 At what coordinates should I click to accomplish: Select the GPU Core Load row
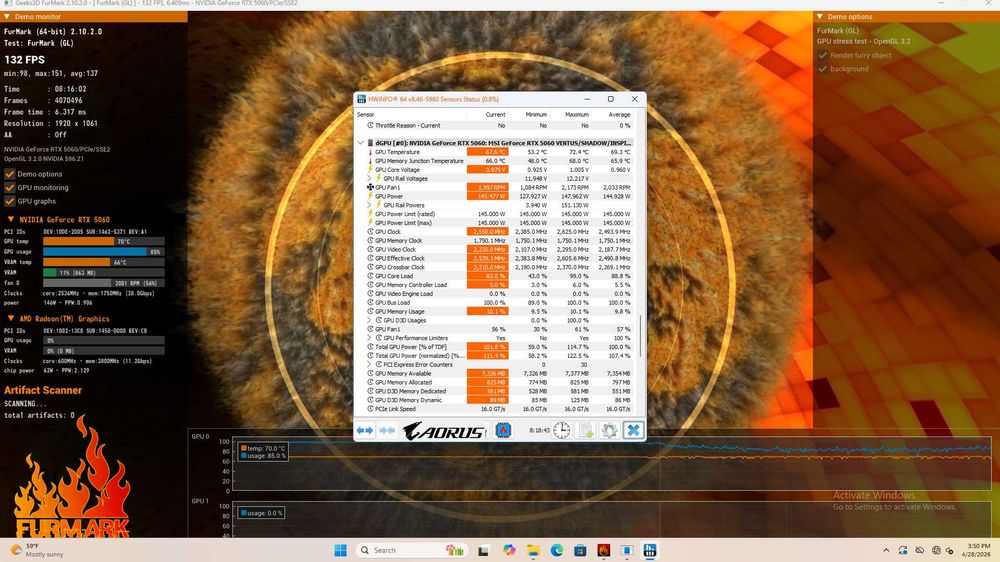(x=500, y=276)
